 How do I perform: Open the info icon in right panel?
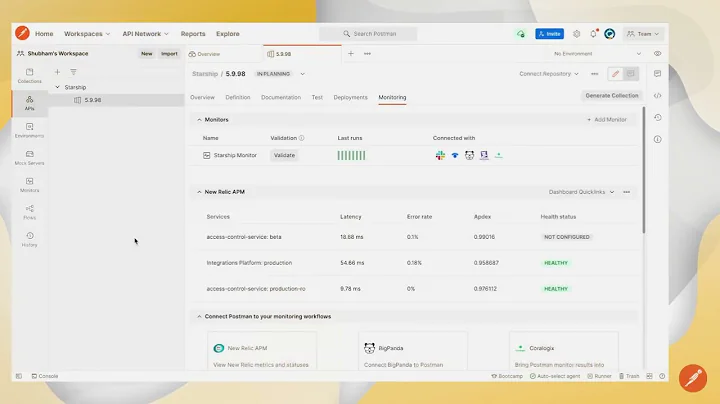(x=658, y=139)
